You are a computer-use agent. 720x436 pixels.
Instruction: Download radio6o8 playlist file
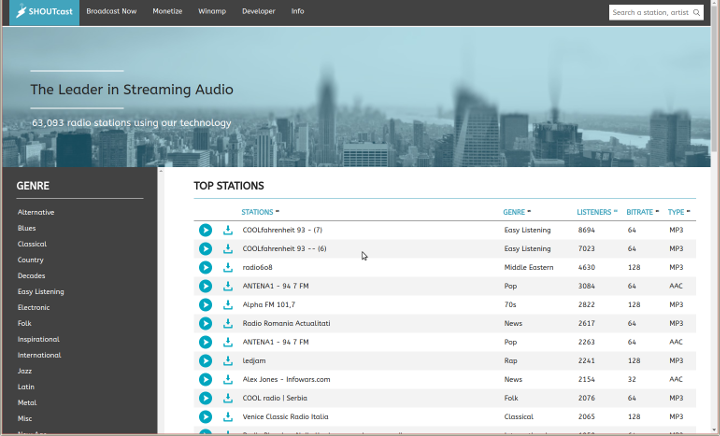(228, 268)
